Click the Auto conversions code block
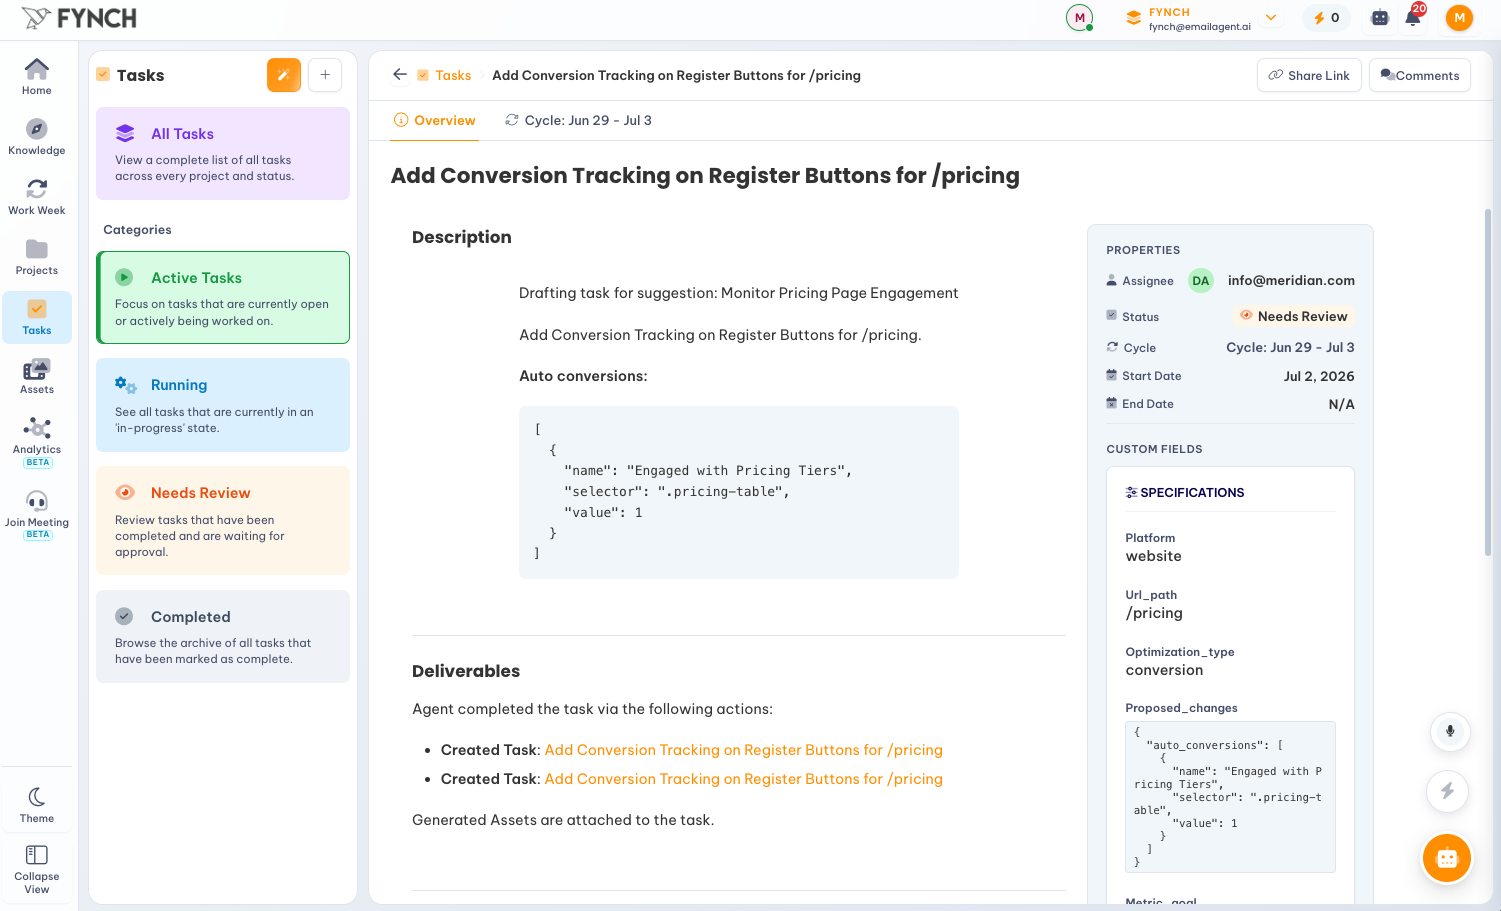 coord(738,492)
